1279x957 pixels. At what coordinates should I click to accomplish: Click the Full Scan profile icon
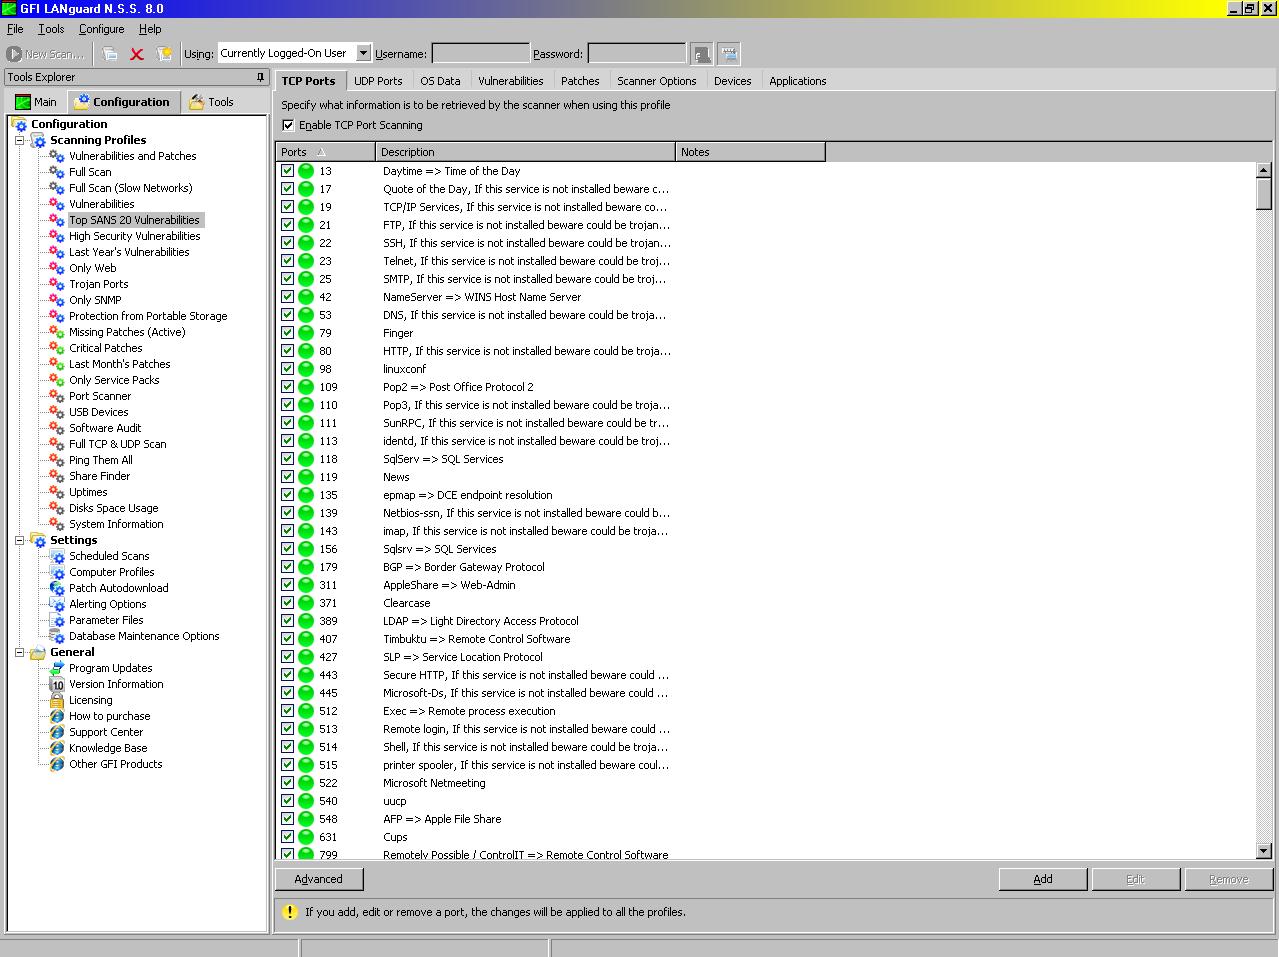(57, 172)
